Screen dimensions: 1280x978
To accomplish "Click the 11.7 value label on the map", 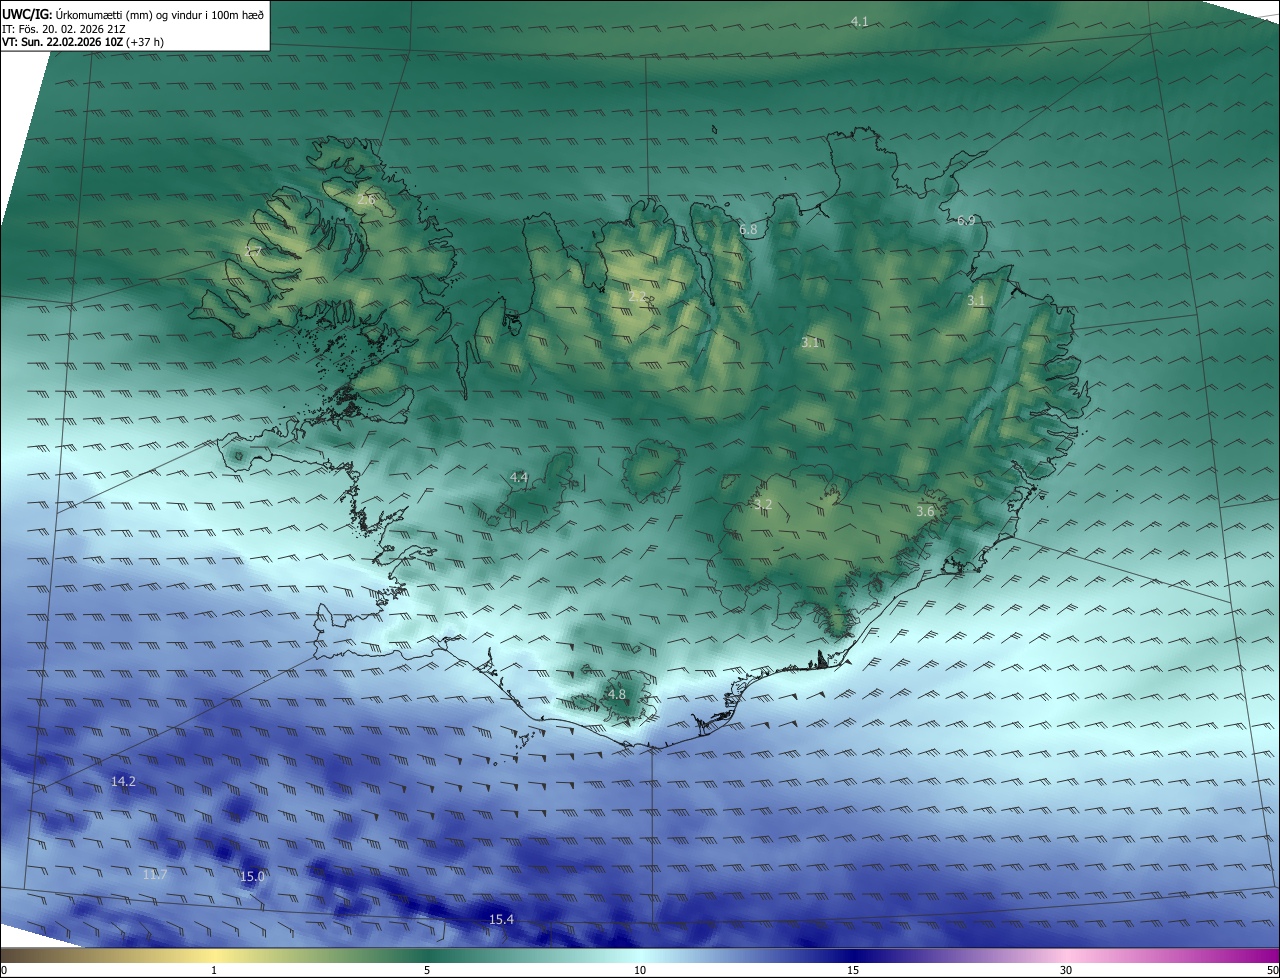I will (154, 875).
